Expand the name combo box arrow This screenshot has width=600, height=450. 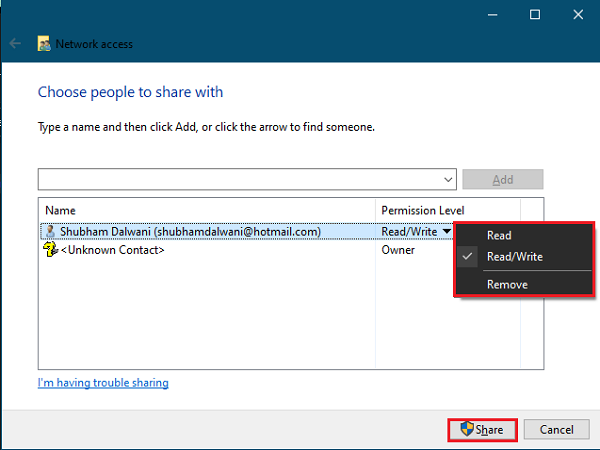[x=449, y=179]
